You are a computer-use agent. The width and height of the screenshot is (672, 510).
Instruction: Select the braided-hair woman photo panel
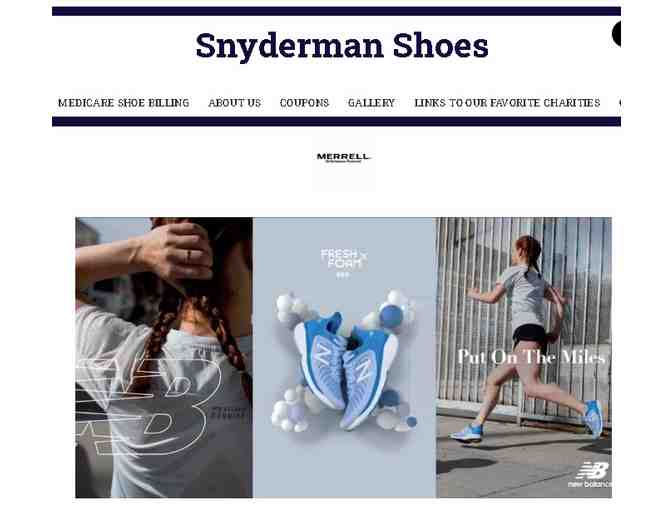point(164,357)
